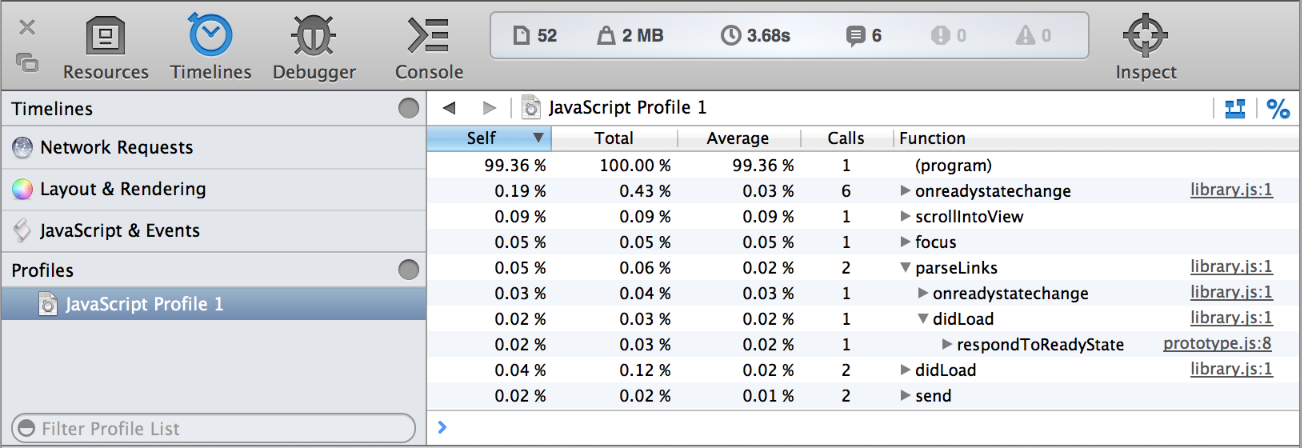Activate the Inspect crosshair tool
This screenshot has width=1302, height=448.
coord(1146,37)
